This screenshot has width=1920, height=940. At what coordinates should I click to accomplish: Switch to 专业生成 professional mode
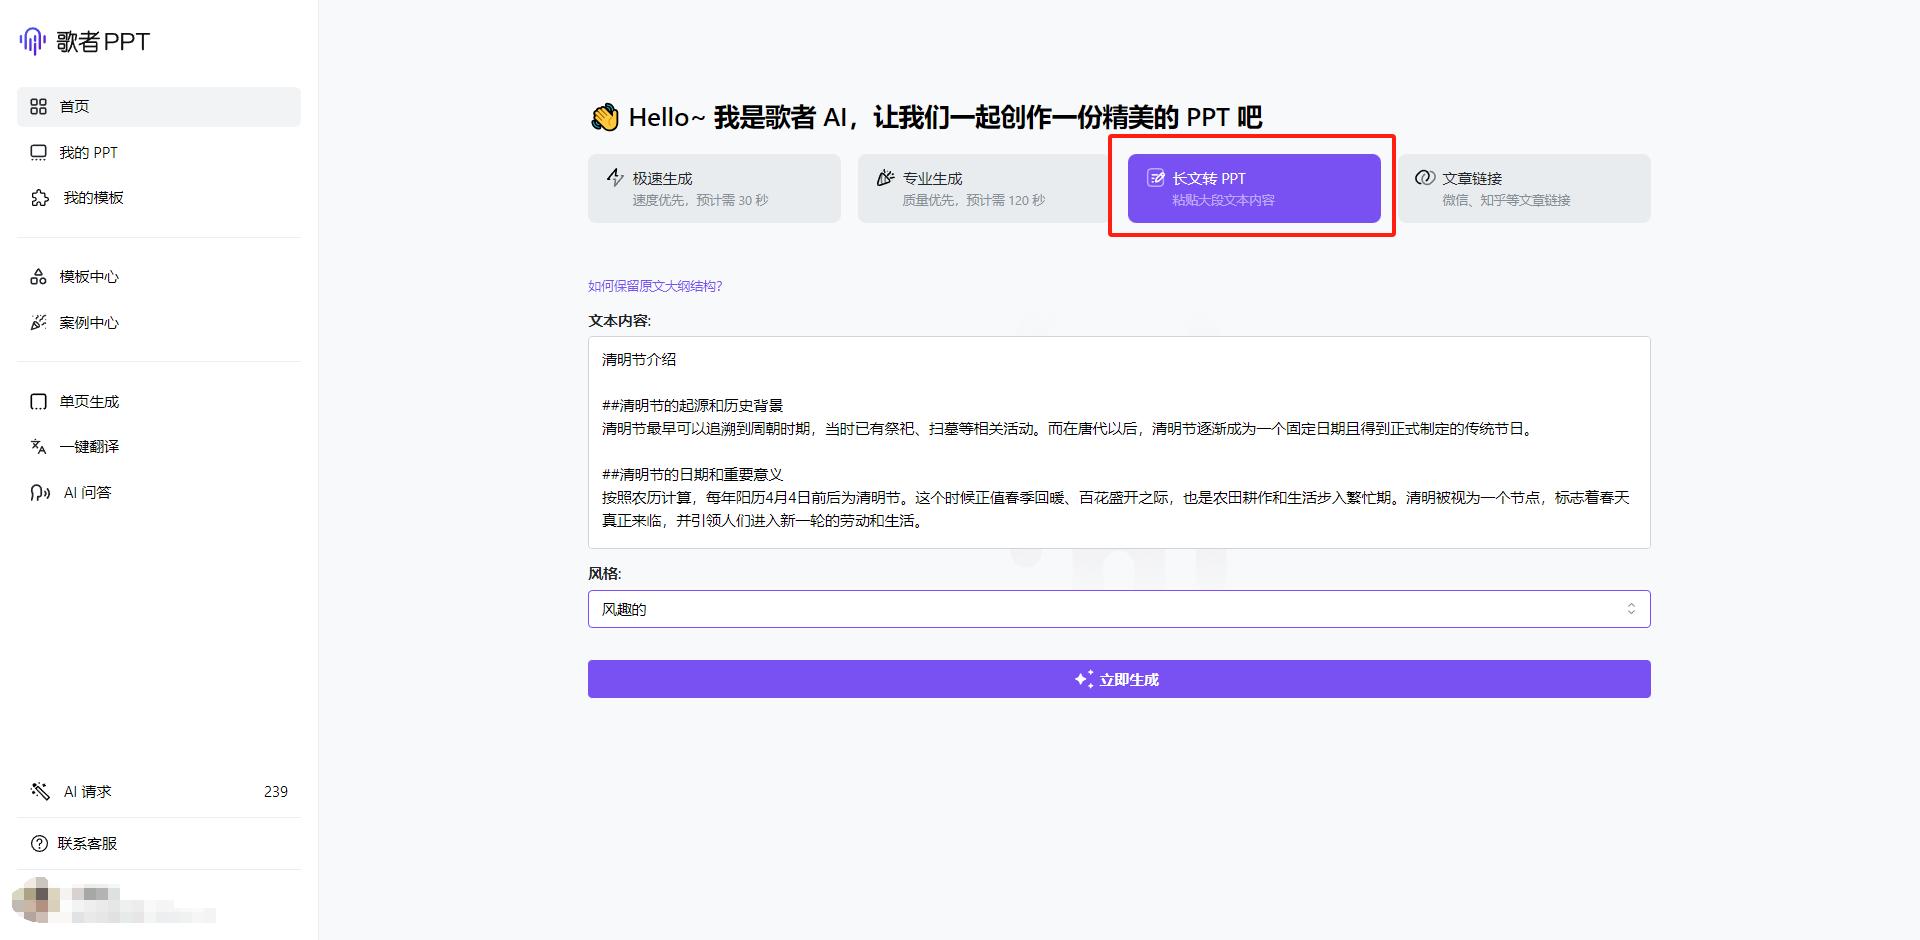coord(984,188)
